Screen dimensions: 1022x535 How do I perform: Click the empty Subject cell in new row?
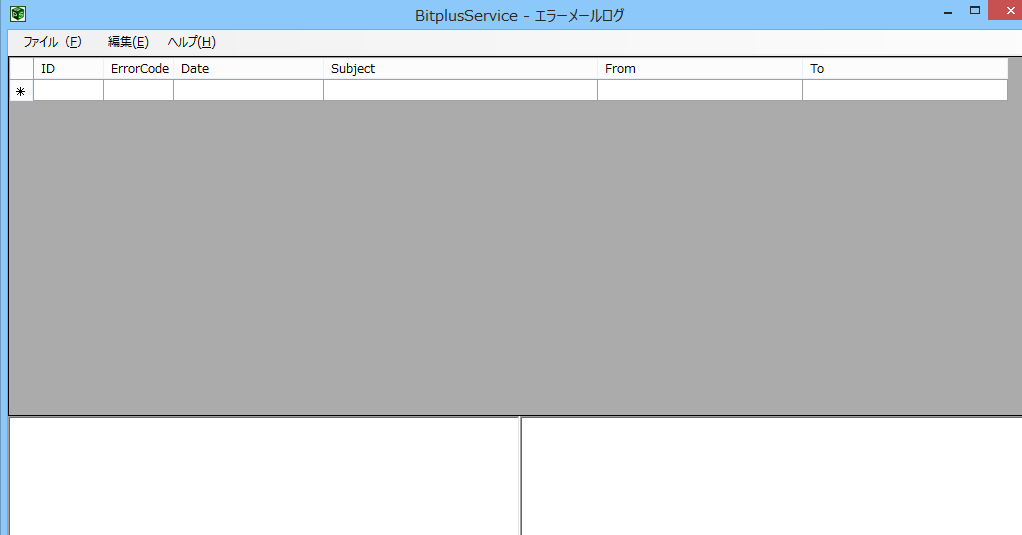coord(460,91)
